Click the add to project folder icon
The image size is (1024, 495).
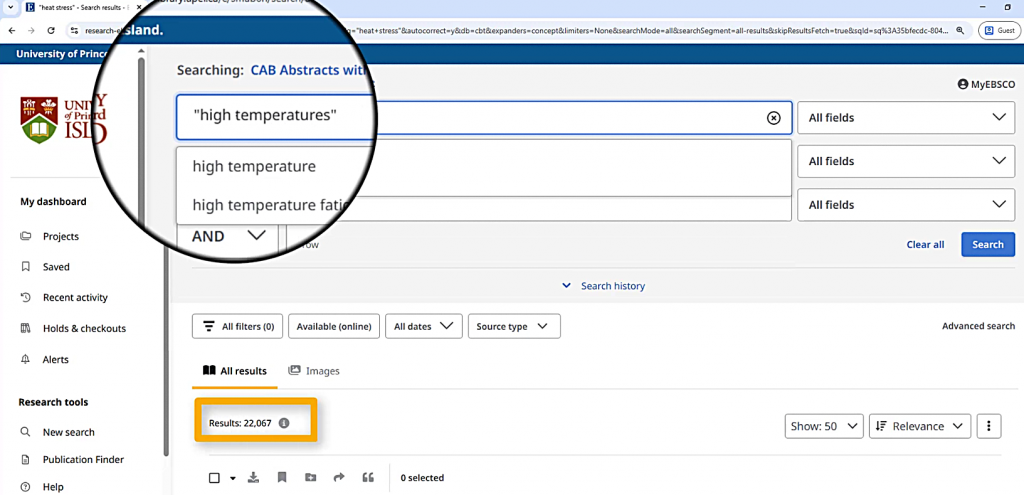[310, 478]
